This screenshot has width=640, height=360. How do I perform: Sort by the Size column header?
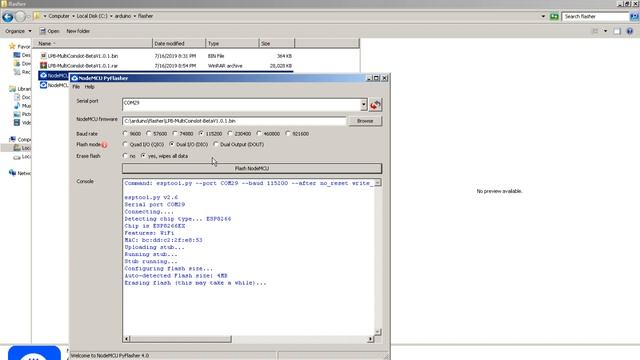point(276,43)
